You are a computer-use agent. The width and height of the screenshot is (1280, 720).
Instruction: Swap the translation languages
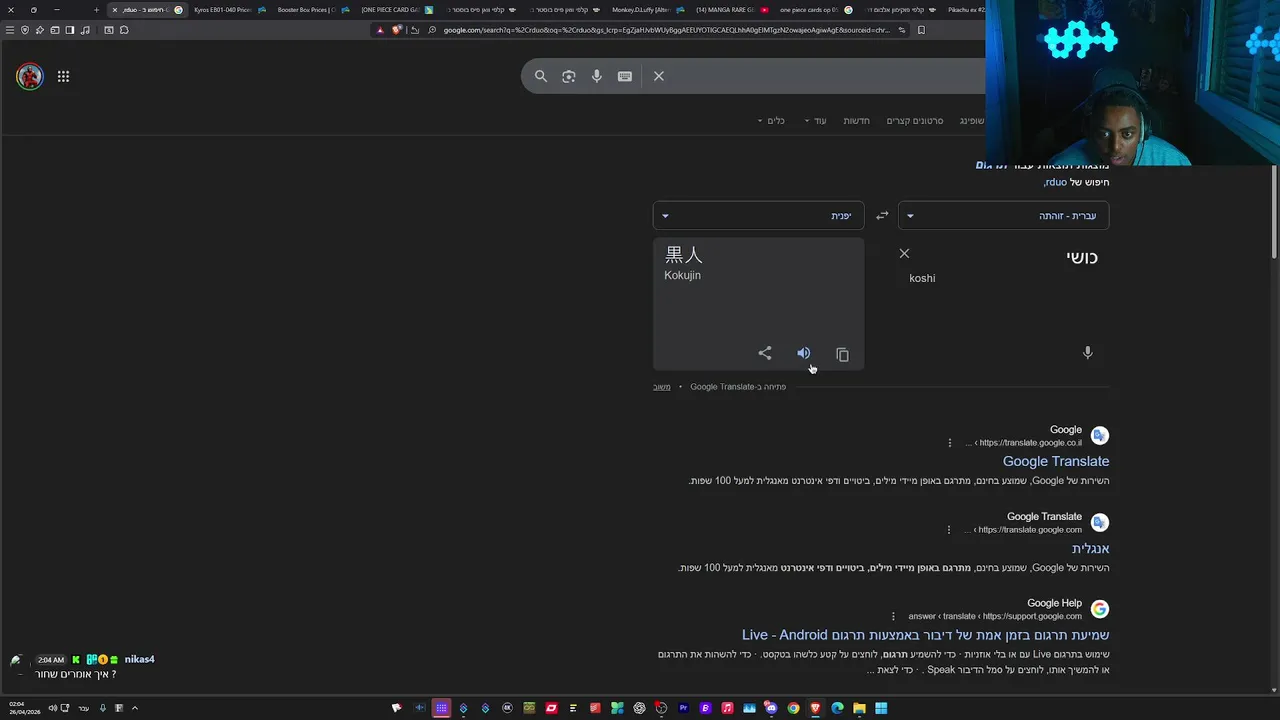click(882, 215)
